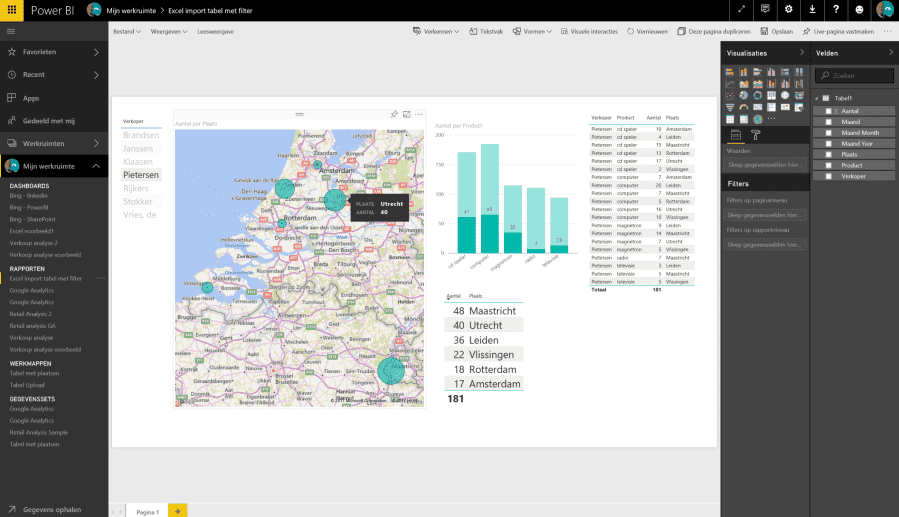Select the ArcGIS map visualization
This screenshot has height=517, width=899.
tap(757, 119)
